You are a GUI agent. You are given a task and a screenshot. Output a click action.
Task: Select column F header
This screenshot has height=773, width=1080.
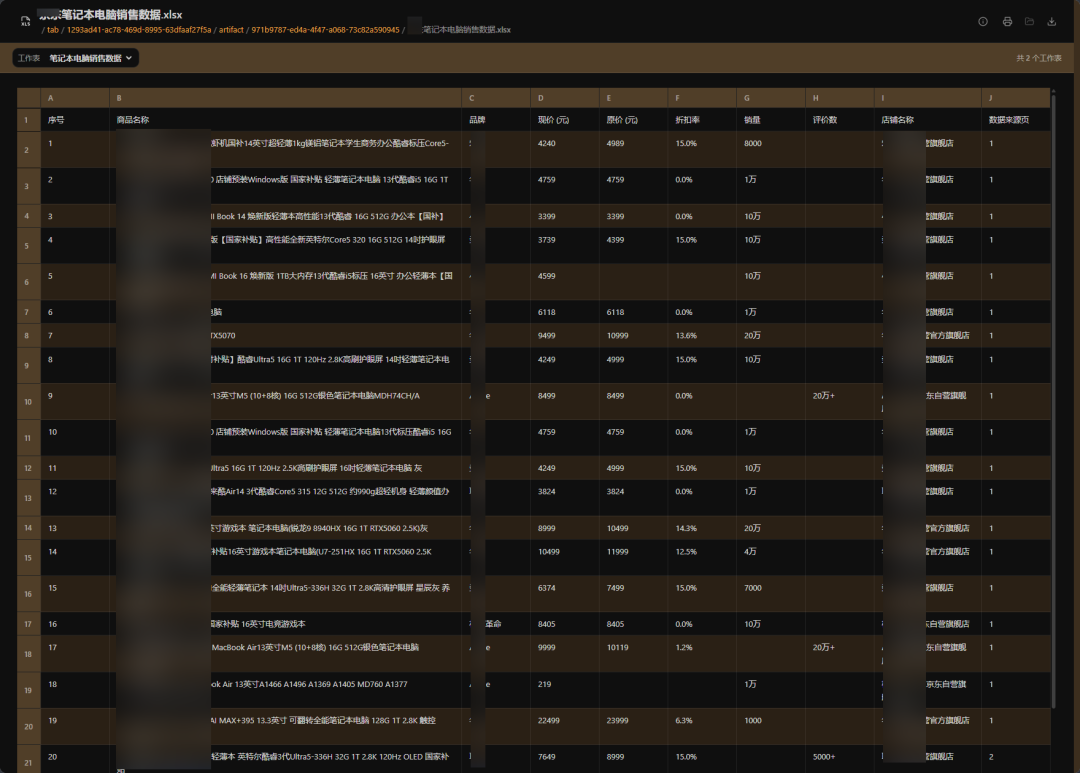pos(702,98)
